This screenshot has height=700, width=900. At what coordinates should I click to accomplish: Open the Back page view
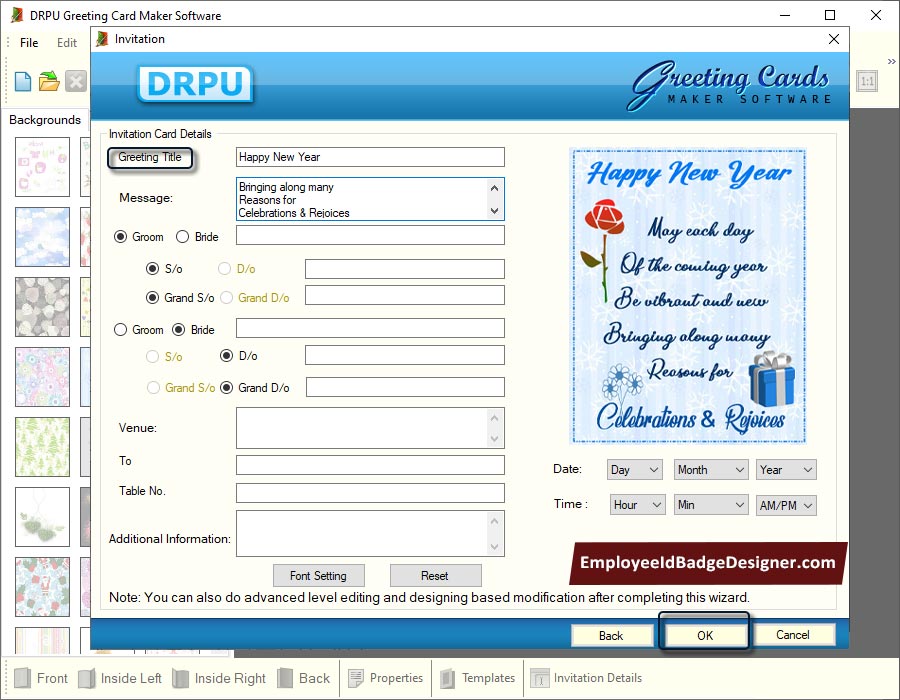[304, 678]
